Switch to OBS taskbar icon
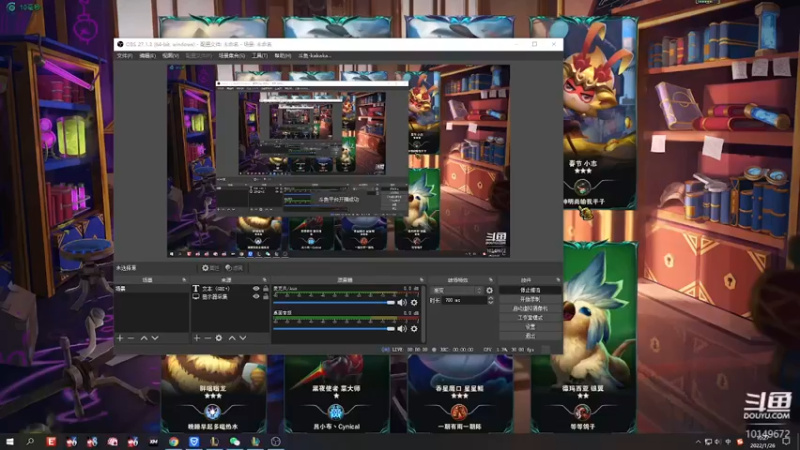This screenshot has height=450, width=800. point(276,441)
